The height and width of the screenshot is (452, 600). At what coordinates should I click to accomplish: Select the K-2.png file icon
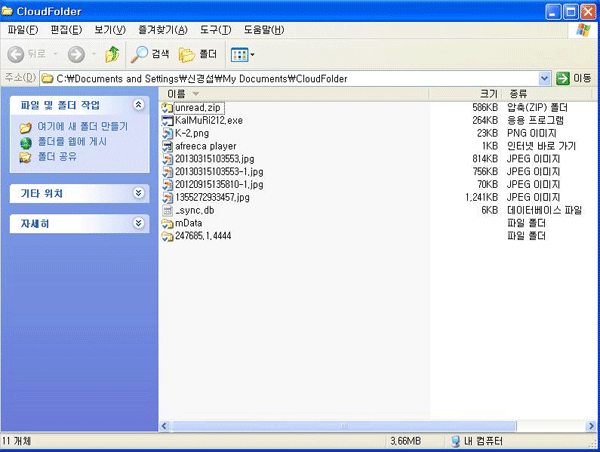(167, 134)
